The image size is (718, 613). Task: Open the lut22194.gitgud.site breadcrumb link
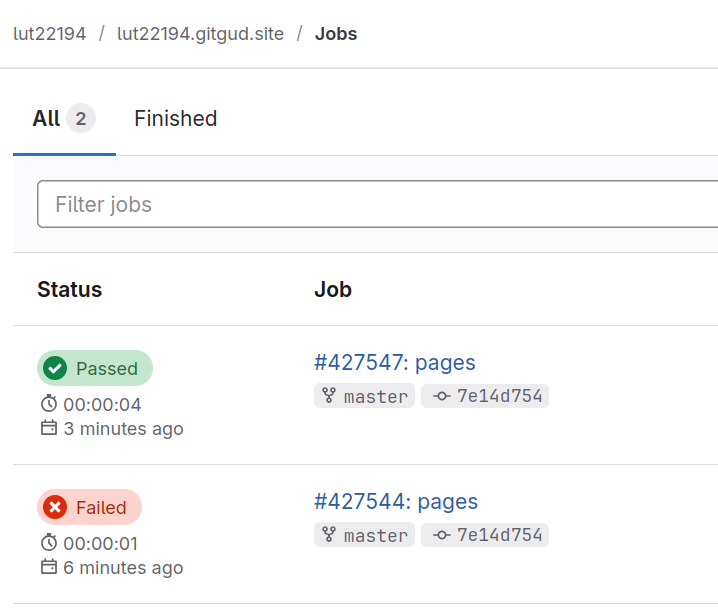[x=200, y=34]
